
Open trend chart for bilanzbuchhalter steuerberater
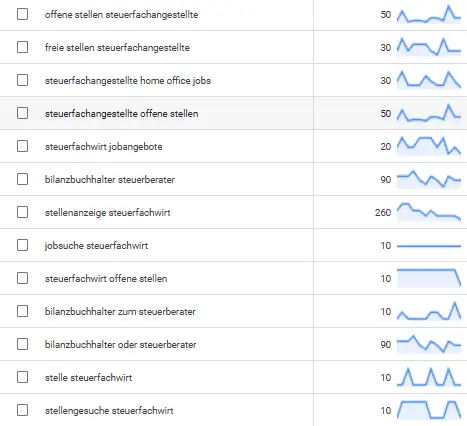(x=429, y=179)
